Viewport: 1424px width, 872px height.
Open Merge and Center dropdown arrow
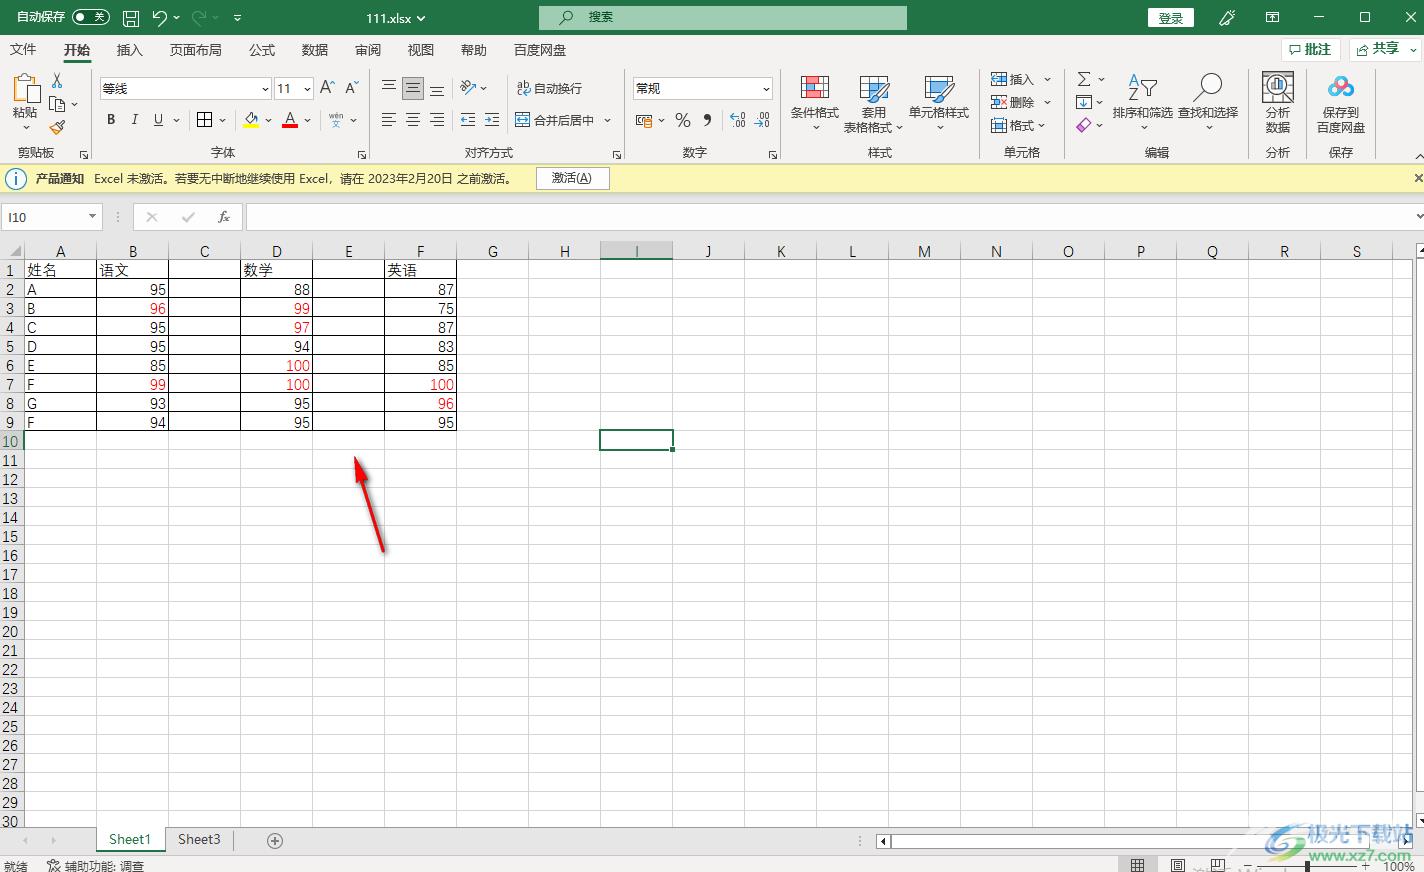click(x=607, y=120)
